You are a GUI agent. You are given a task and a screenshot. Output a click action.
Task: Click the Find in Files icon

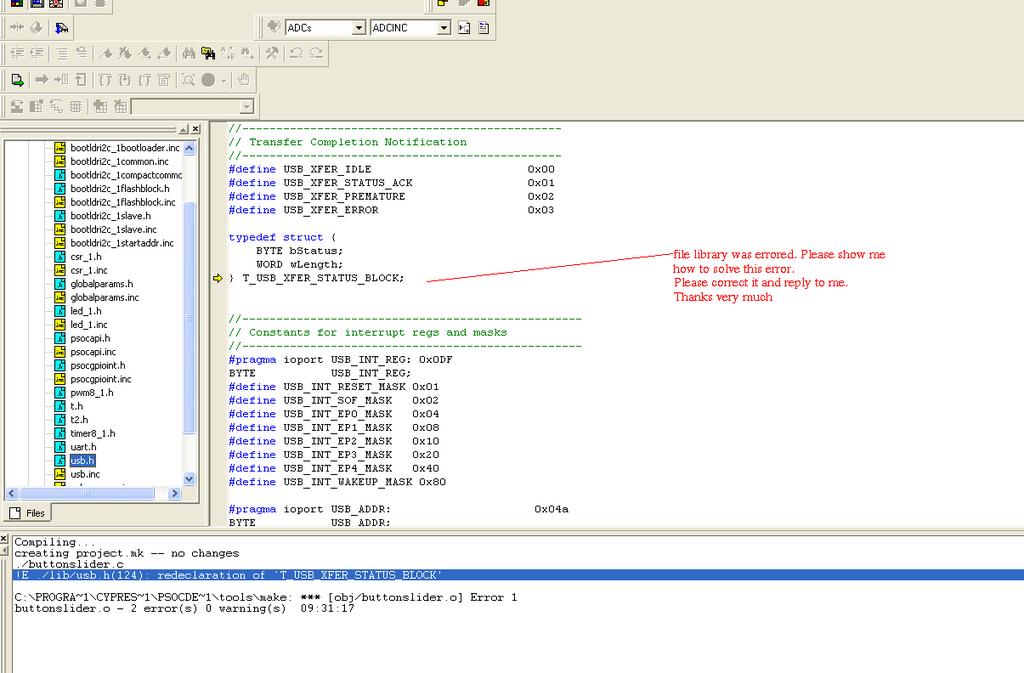coord(207,53)
